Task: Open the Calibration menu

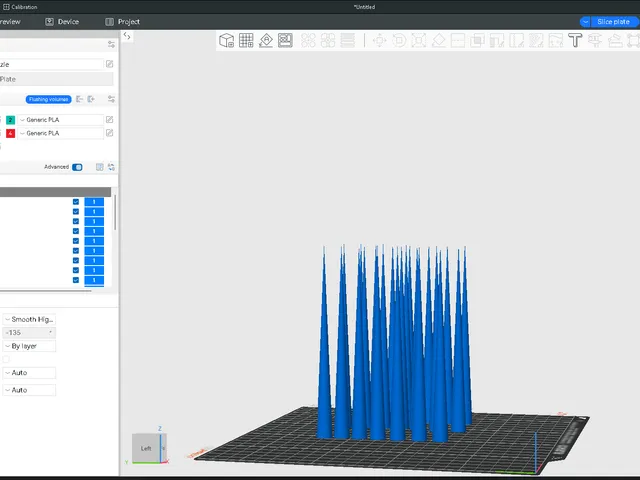Action: coord(20,7)
